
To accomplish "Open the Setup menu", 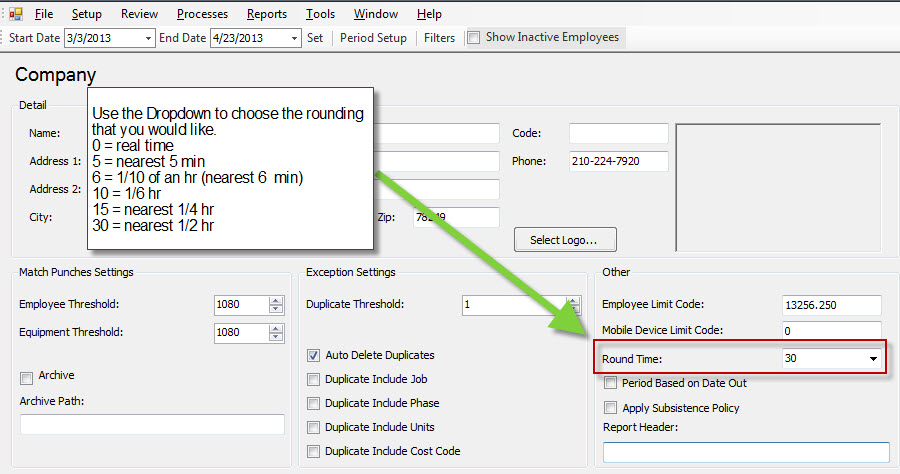I will [x=86, y=14].
